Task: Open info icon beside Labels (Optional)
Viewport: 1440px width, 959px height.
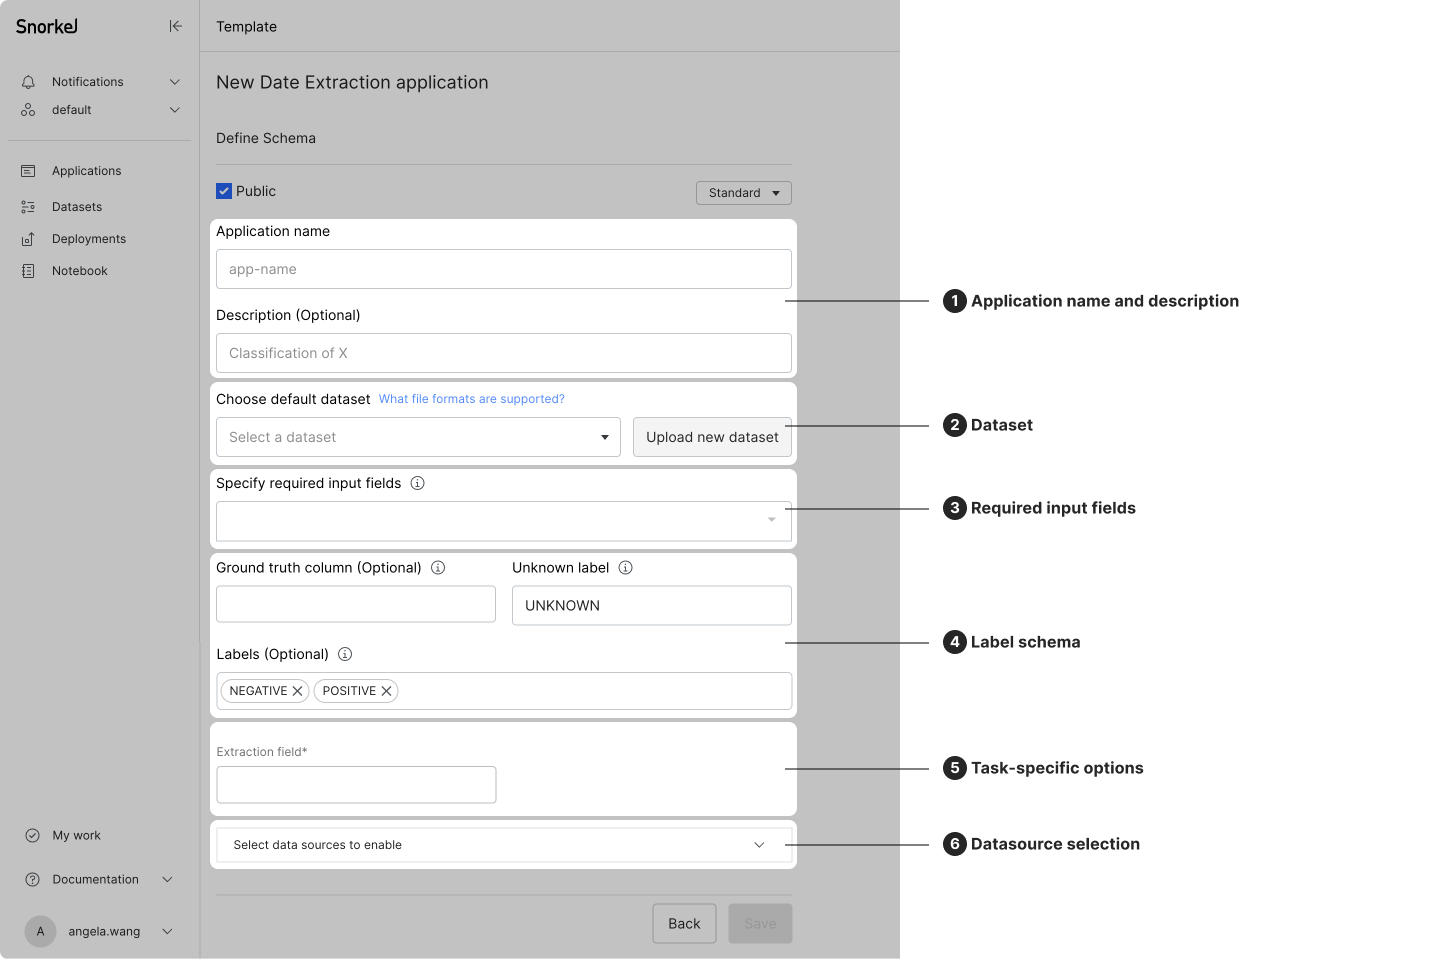Action: (345, 654)
